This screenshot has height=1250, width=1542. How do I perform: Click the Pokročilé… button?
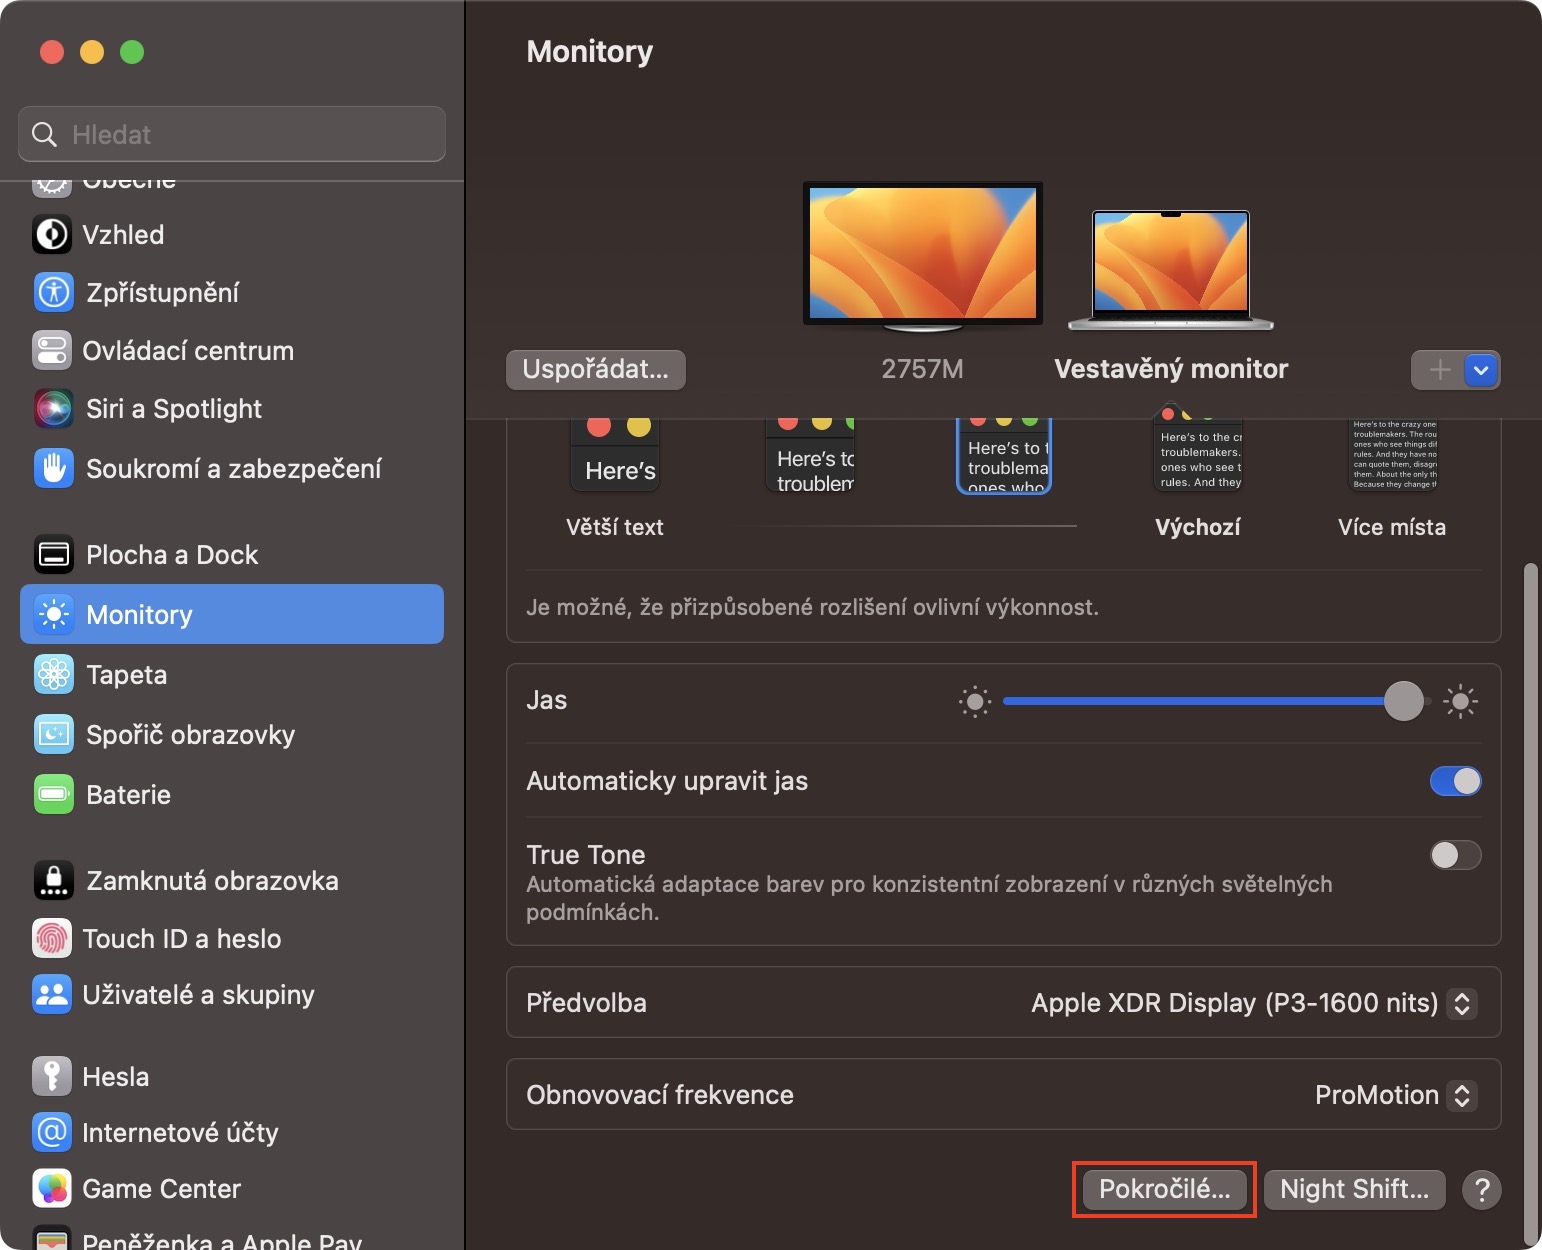(x=1164, y=1189)
